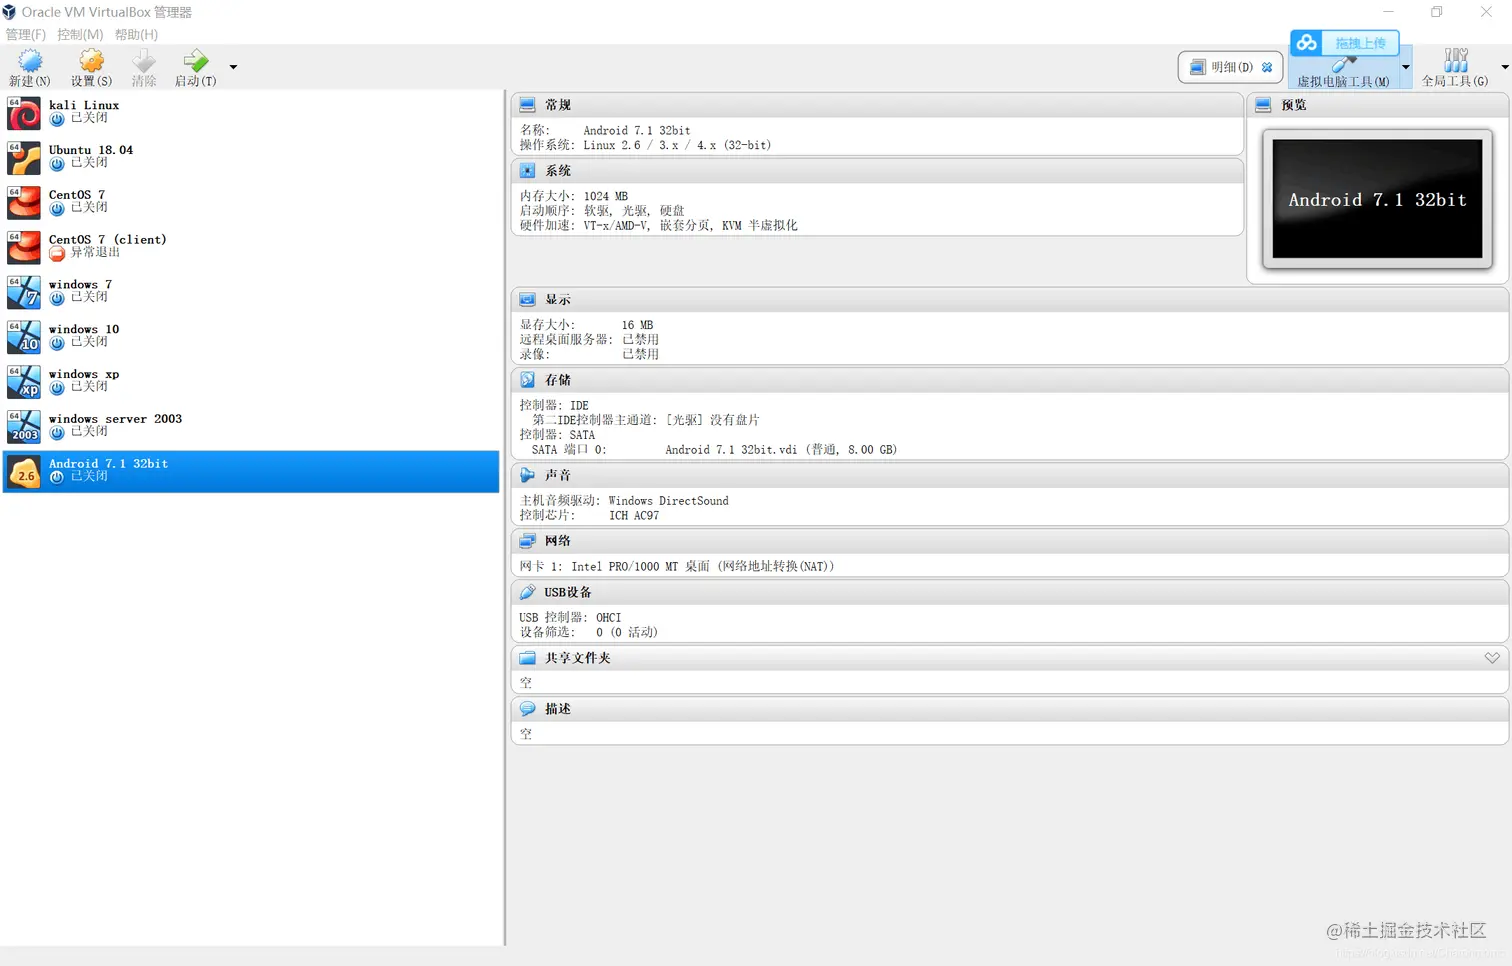Viewport: 1512px width, 966px height.
Task: Click the 常规 section monitor icon
Action: coord(527,105)
